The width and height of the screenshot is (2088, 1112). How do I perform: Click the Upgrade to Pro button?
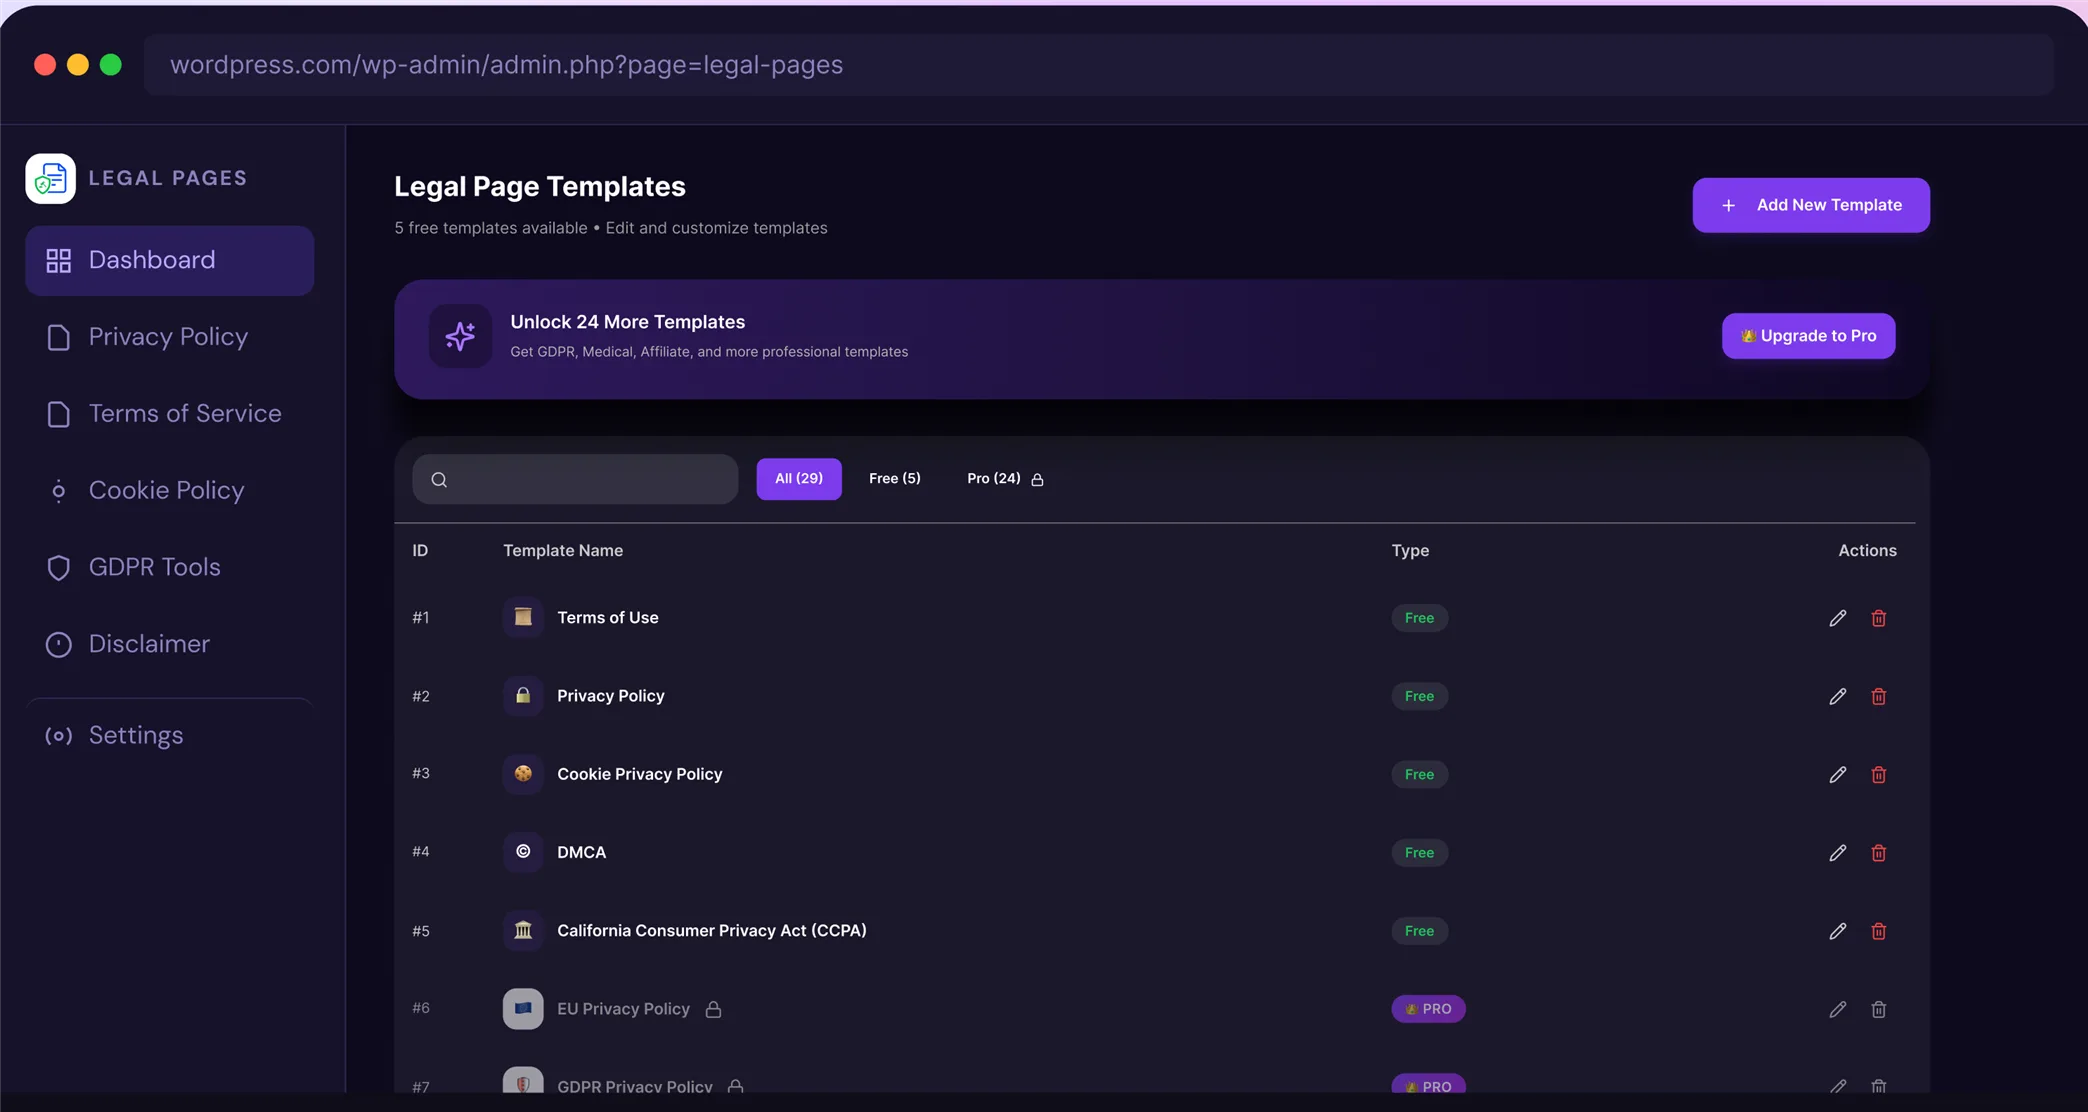tap(1808, 336)
